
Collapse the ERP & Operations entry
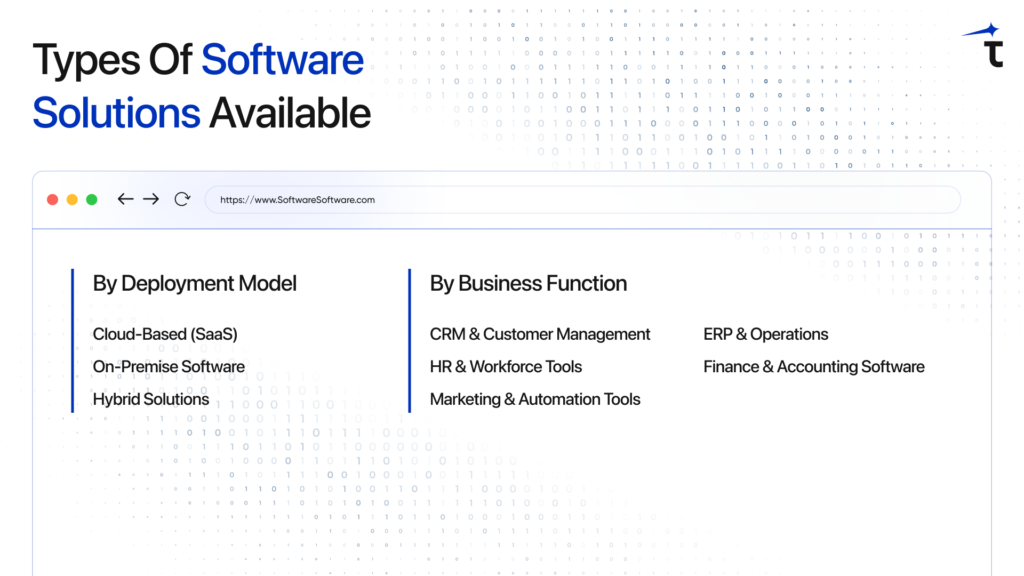point(766,334)
